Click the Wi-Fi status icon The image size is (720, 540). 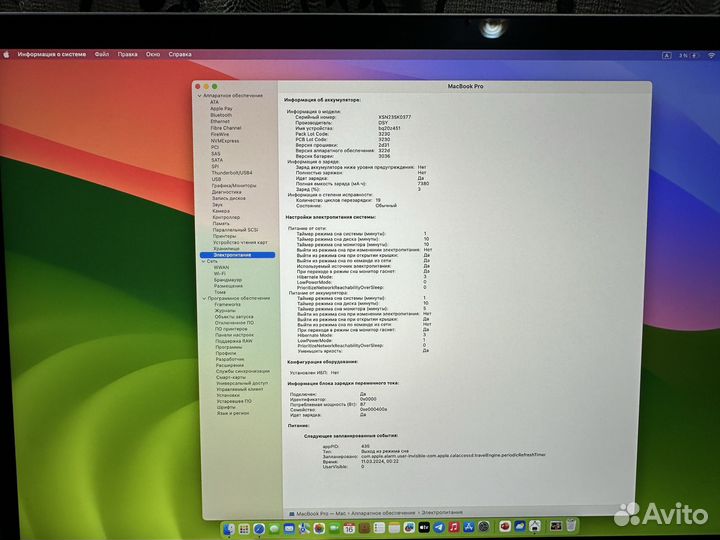pos(712,55)
